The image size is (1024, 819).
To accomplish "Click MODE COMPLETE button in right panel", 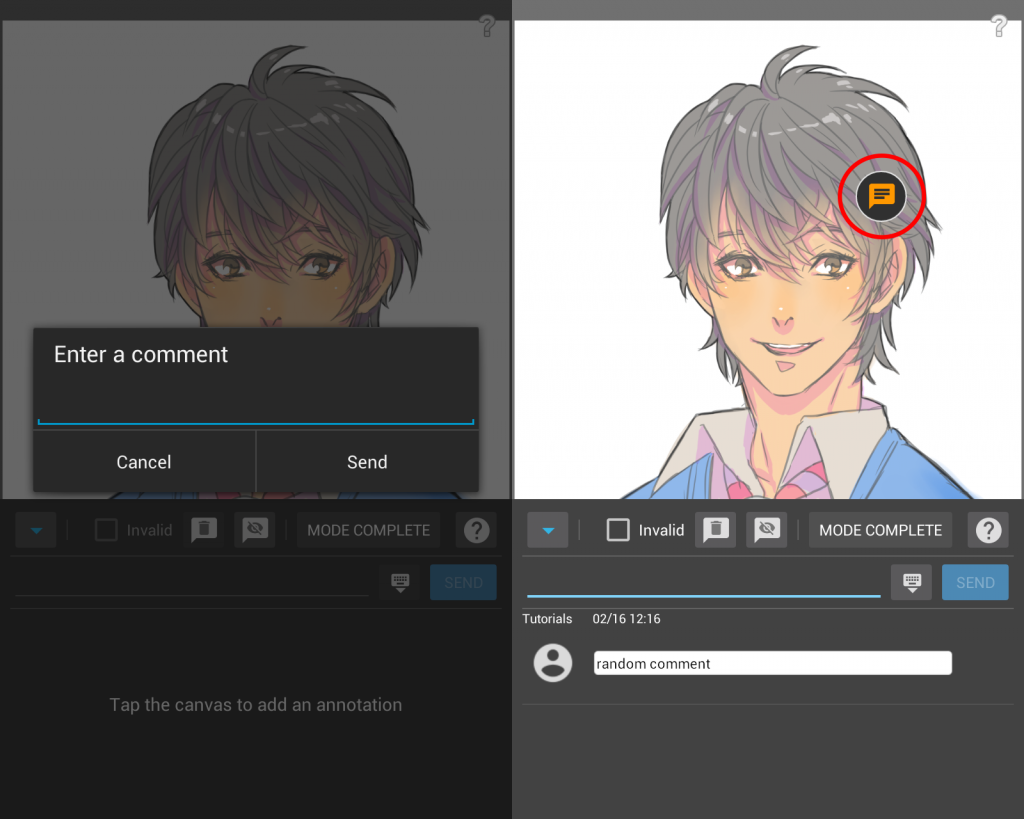I will (880, 530).
